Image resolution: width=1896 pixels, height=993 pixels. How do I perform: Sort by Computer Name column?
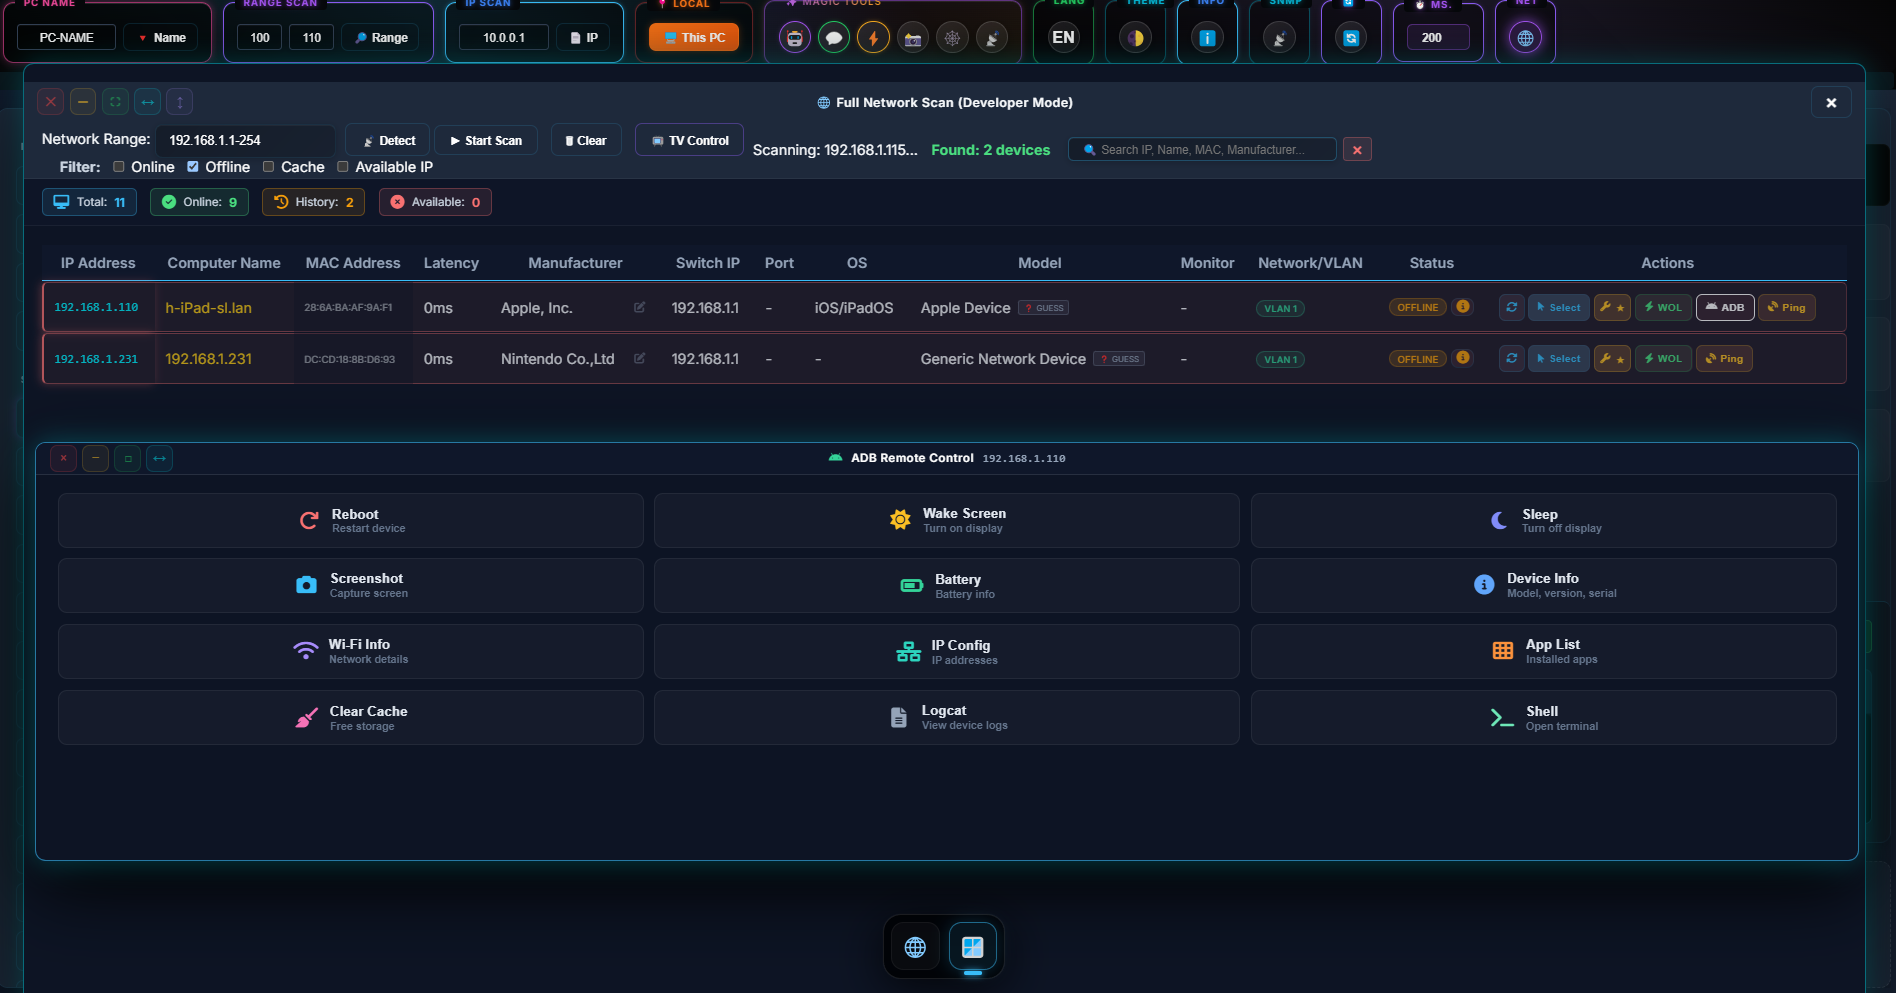click(224, 263)
